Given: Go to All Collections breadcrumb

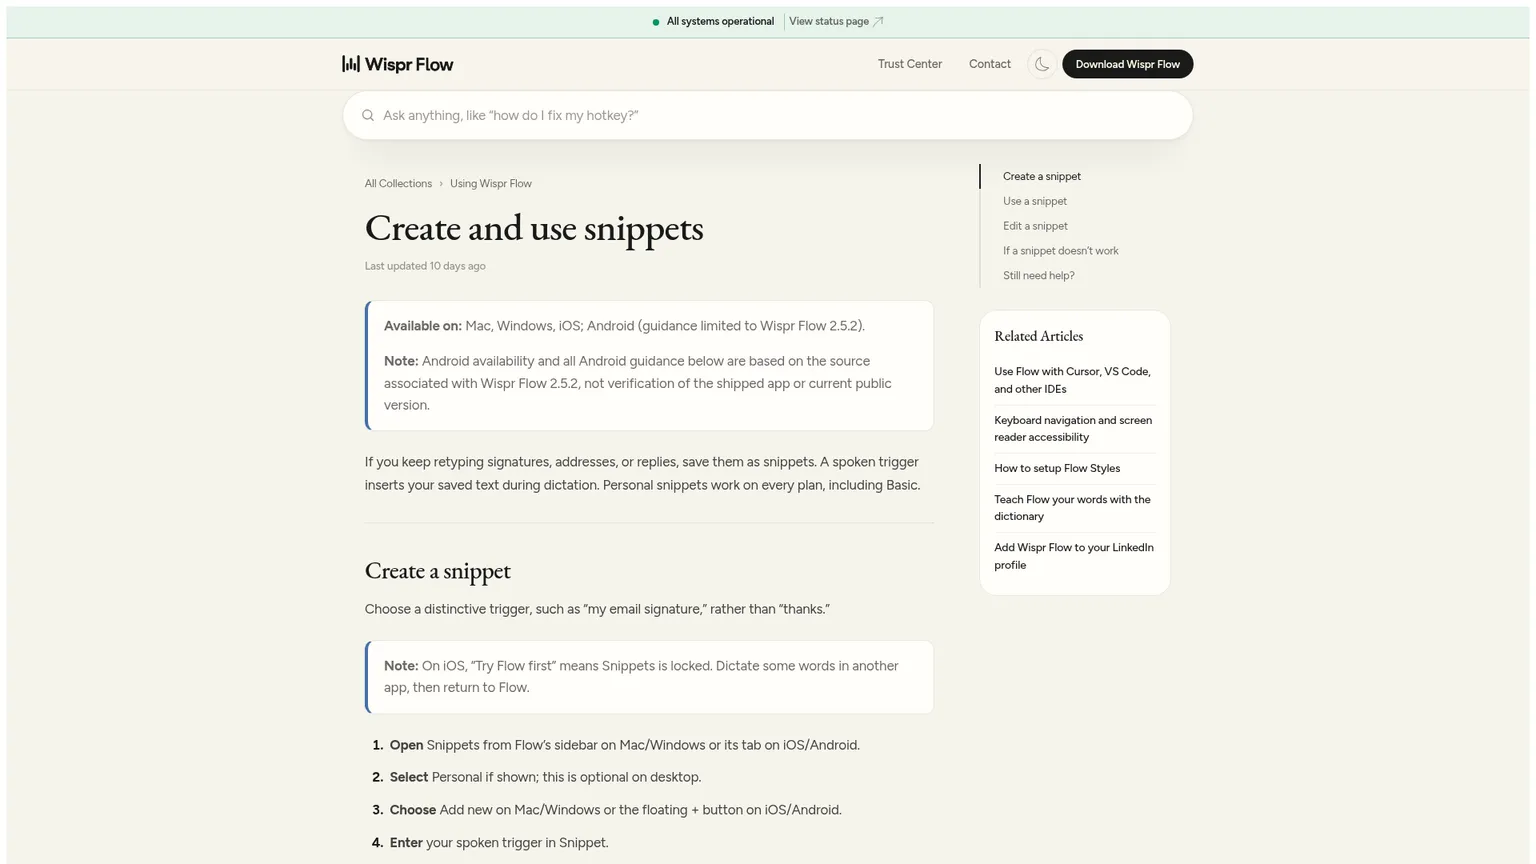Looking at the screenshot, I should [398, 184].
